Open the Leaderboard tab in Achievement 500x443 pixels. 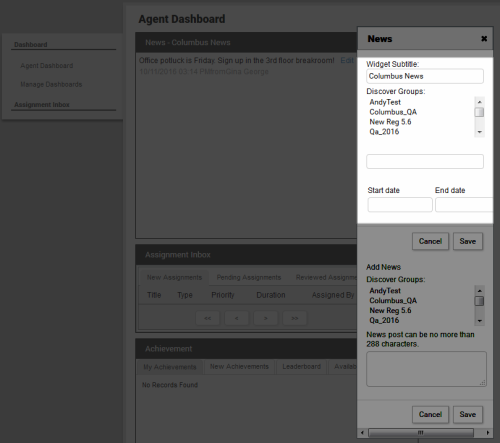point(301,367)
